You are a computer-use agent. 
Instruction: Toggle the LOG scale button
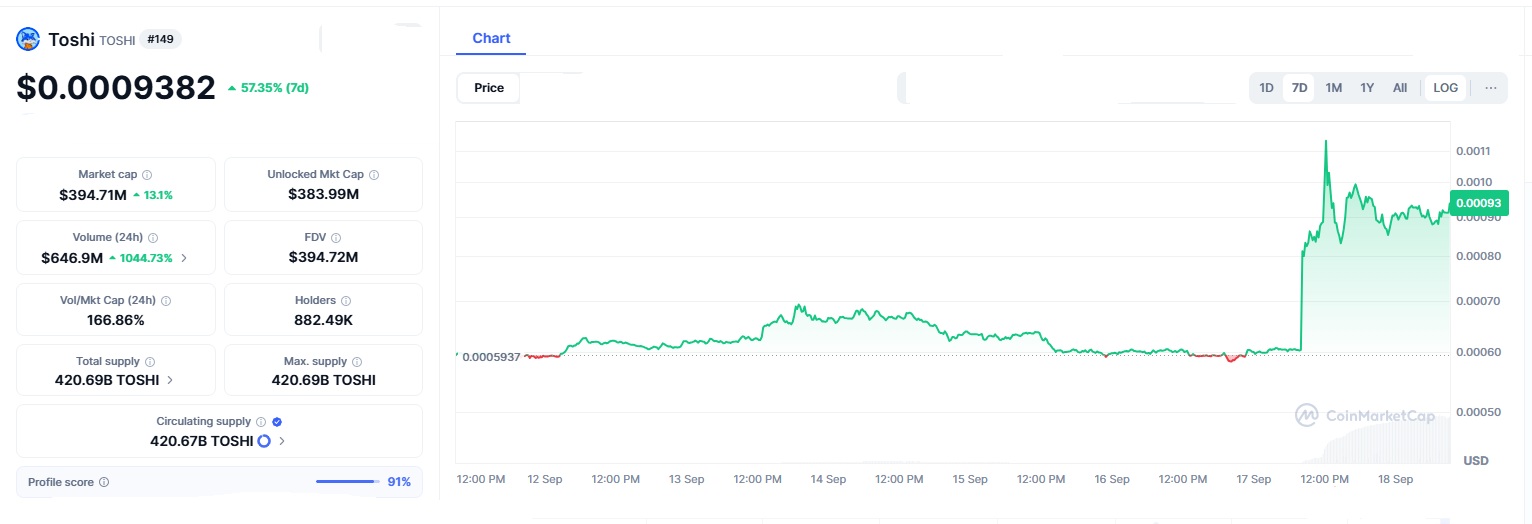1446,88
